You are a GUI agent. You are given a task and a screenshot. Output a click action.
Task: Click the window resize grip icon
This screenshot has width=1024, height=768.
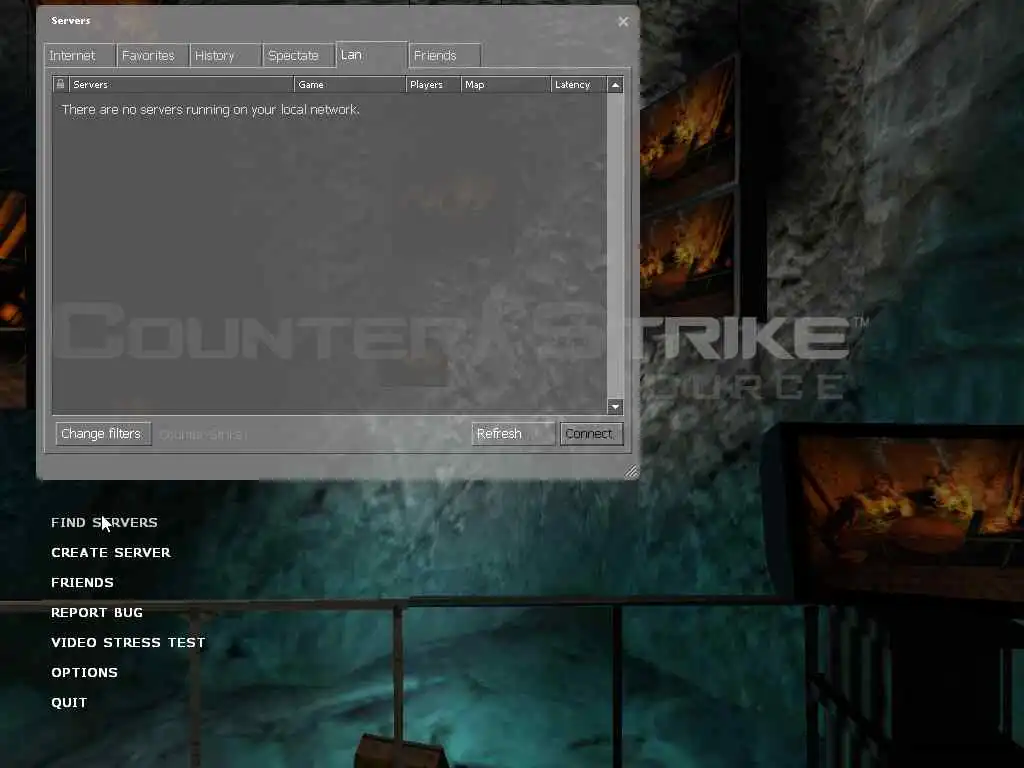[x=631, y=472]
